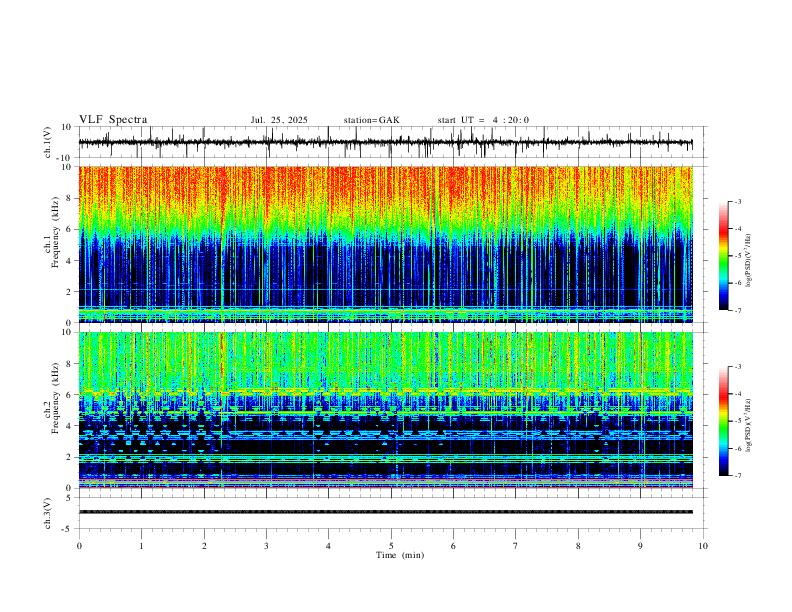Click inside the ch.1 frequency spectrogram
Viewport: 792px width, 612px height.
385,244
